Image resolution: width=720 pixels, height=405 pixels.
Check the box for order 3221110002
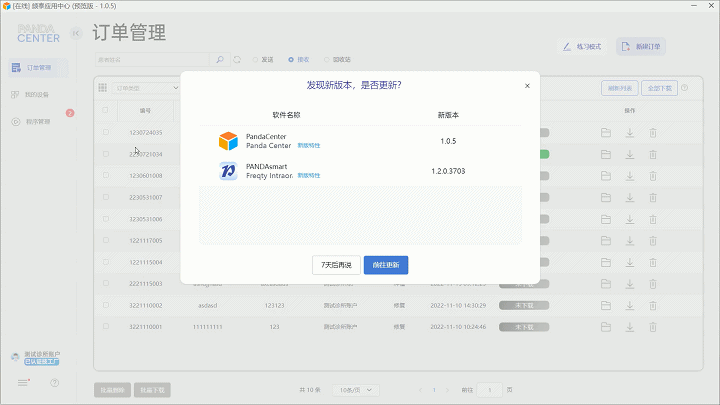coord(106,305)
